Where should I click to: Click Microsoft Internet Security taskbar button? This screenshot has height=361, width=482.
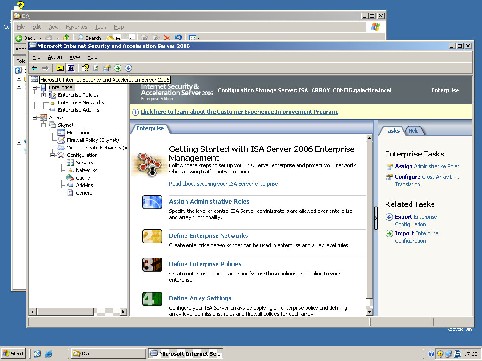[x=185, y=354]
